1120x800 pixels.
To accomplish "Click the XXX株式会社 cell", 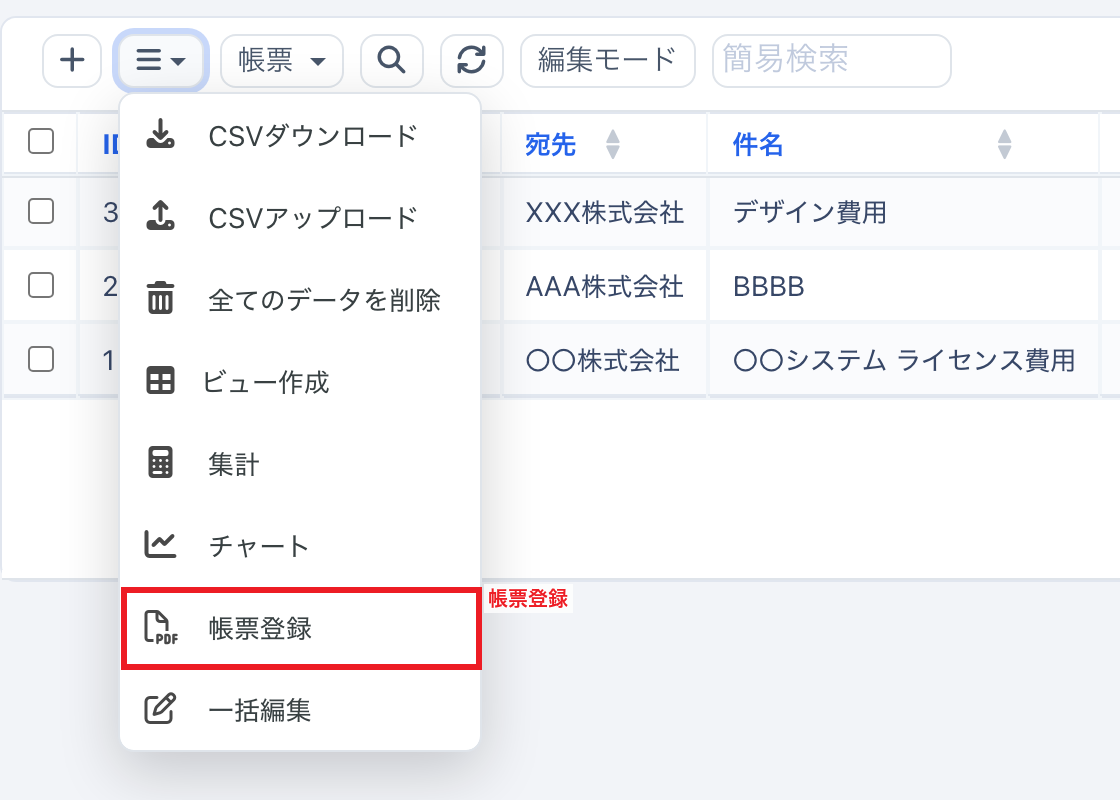I will click(604, 212).
